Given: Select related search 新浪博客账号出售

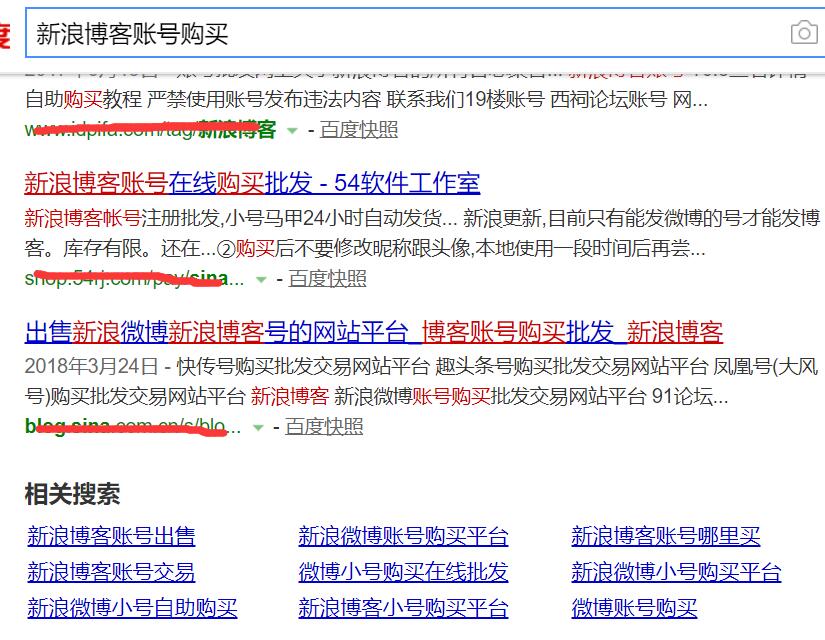Looking at the screenshot, I should (x=111, y=536).
